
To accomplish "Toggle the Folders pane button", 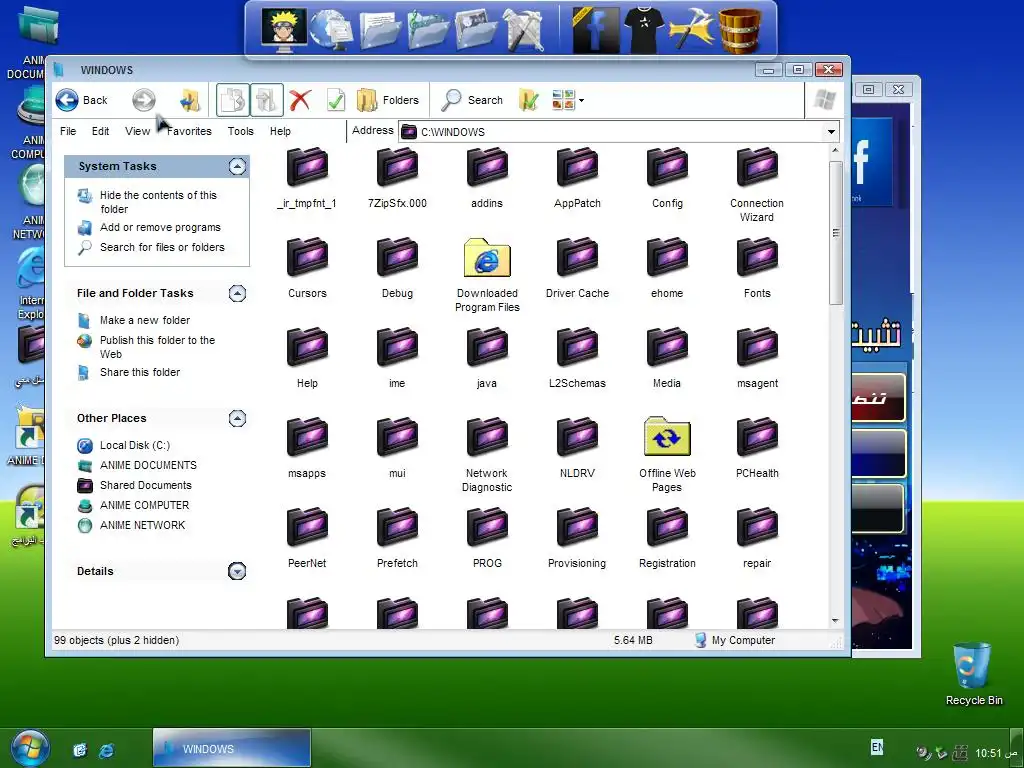I will coord(388,100).
